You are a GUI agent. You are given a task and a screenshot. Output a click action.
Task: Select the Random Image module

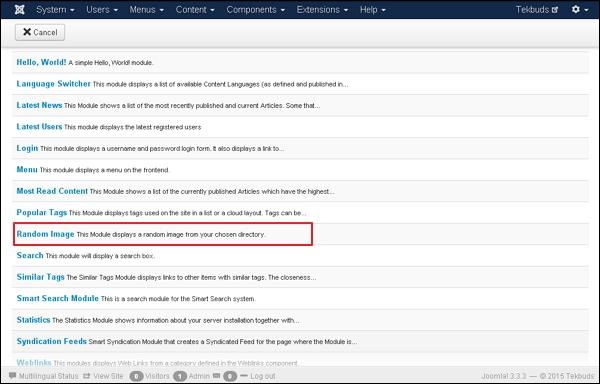[x=45, y=234]
